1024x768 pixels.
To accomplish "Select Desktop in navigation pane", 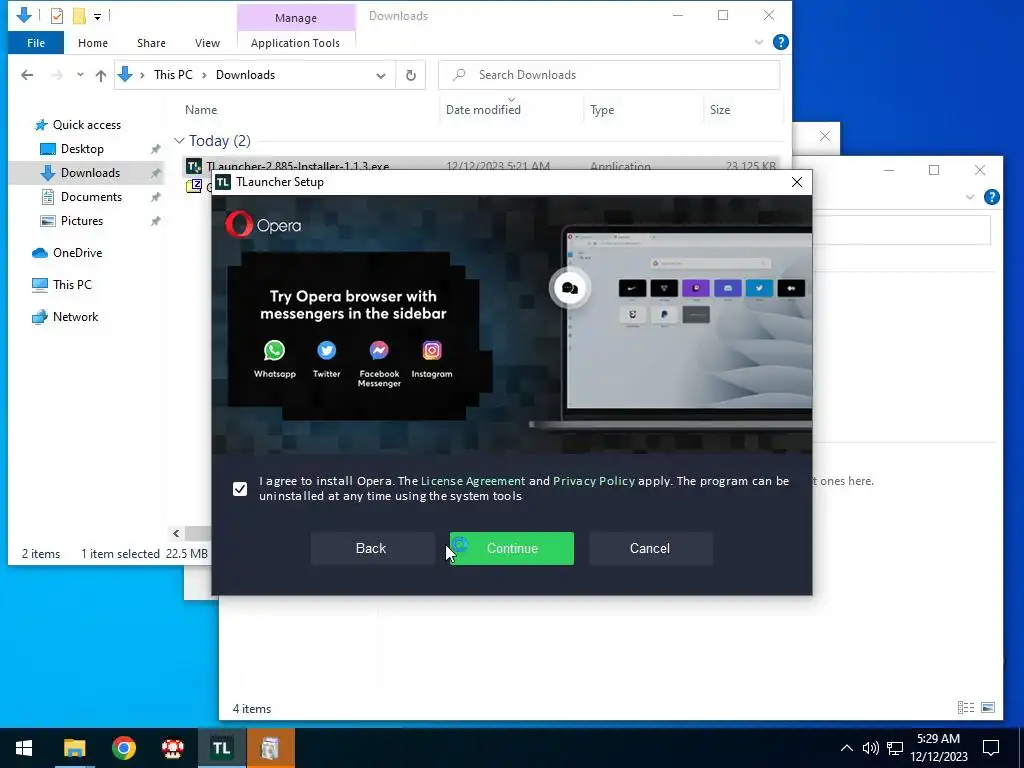I will pyautogui.click(x=82, y=149).
